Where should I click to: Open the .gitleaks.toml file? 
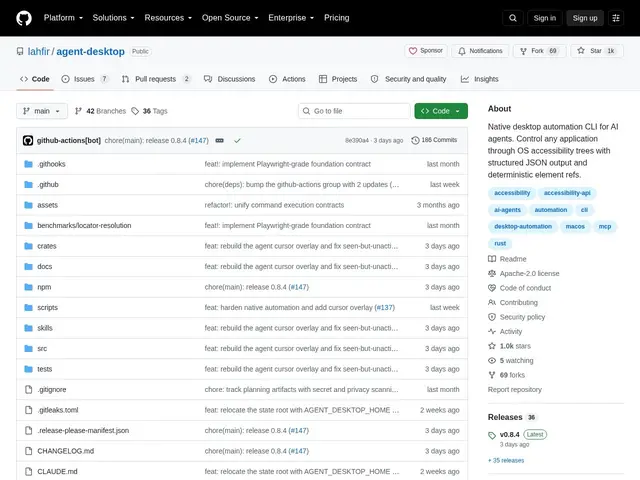tap(58, 410)
